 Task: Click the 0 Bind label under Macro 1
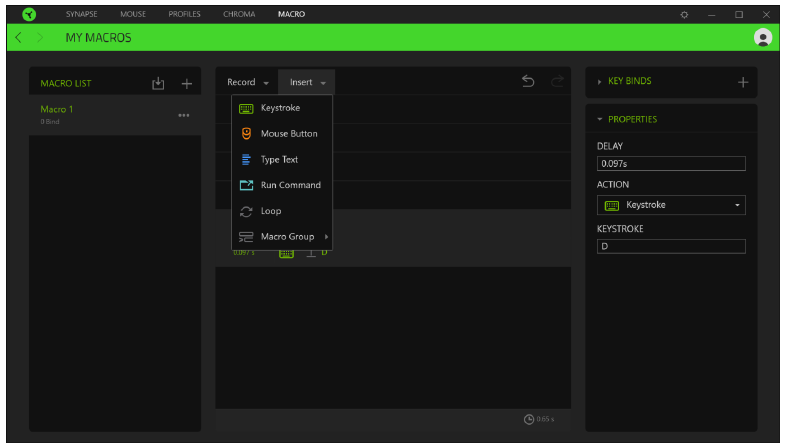tap(50, 122)
